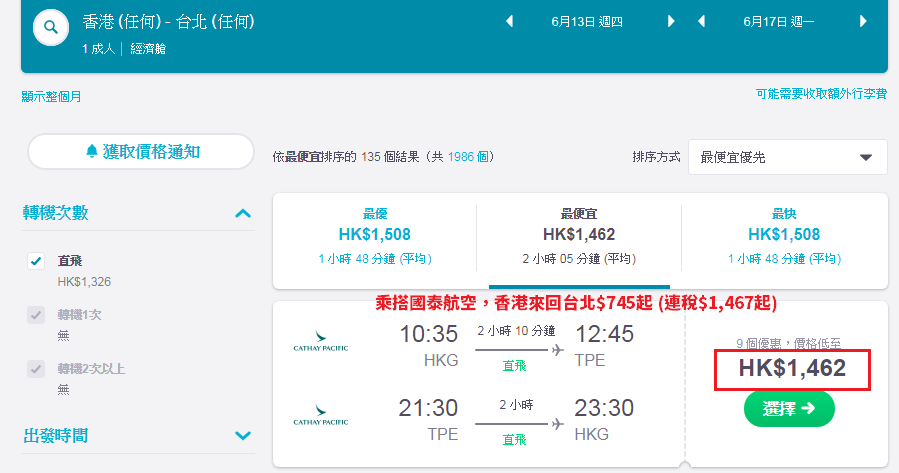Toggle the 轉機1次 checkbox
The width and height of the screenshot is (899, 473).
tap(36, 315)
